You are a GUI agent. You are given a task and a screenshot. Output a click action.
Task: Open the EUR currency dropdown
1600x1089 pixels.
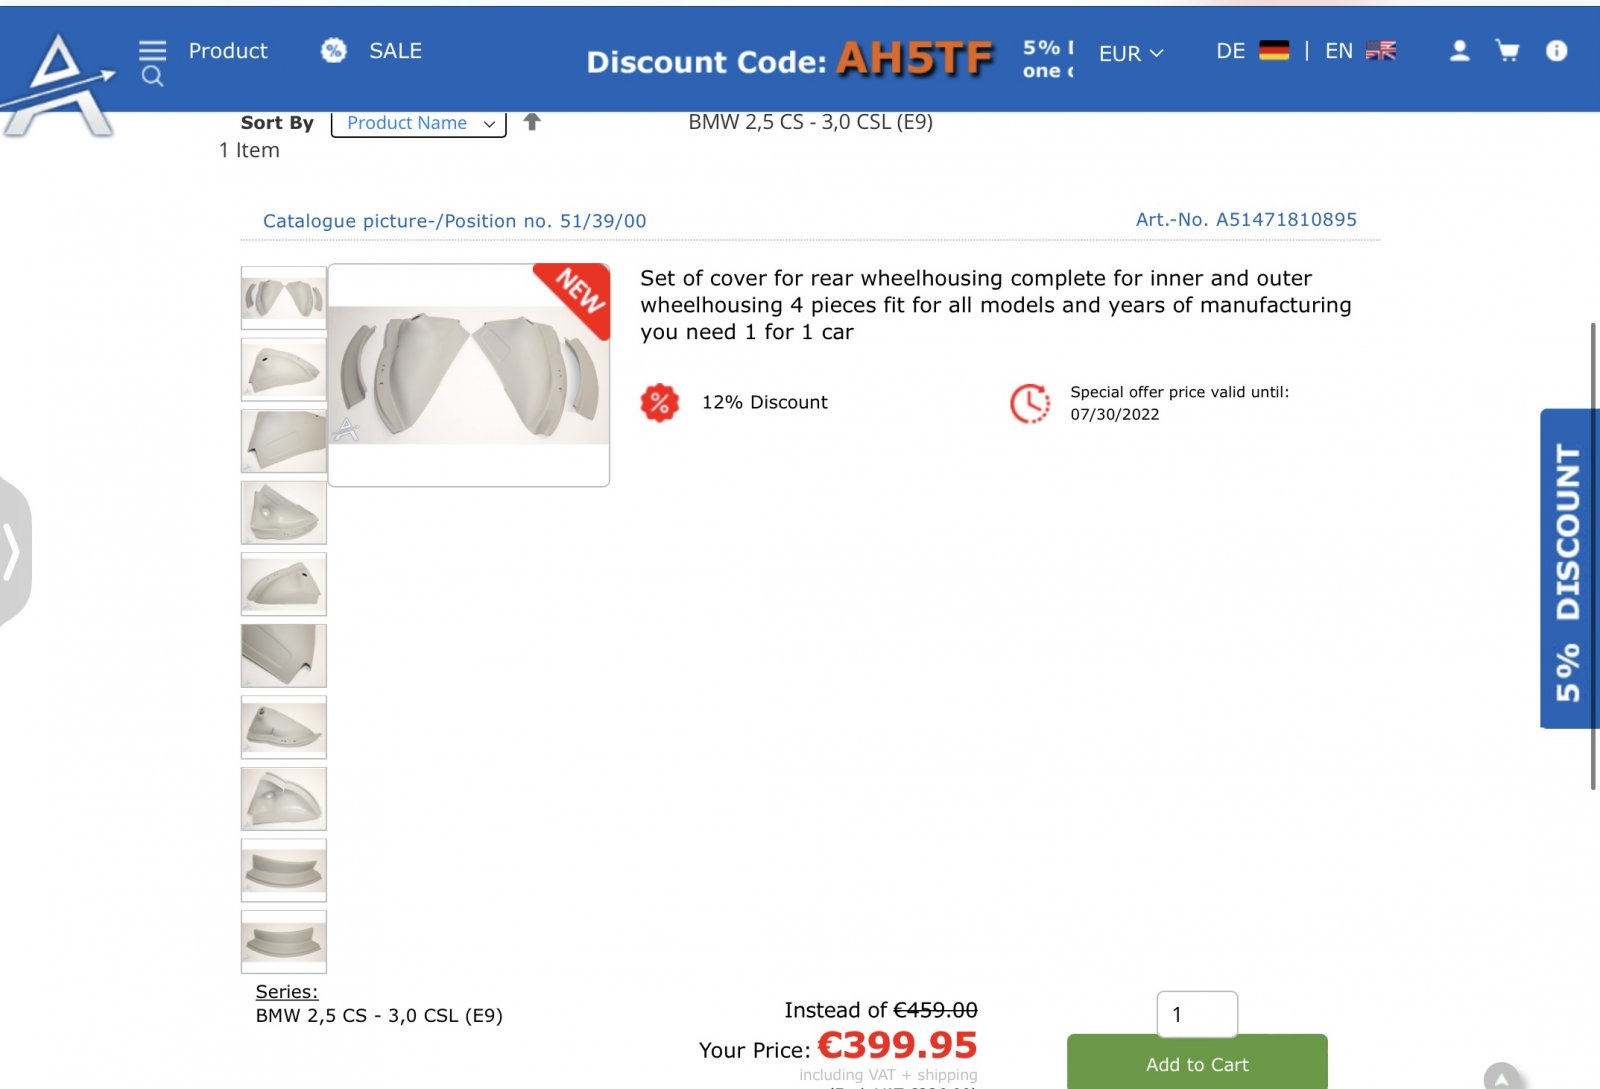(1131, 53)
